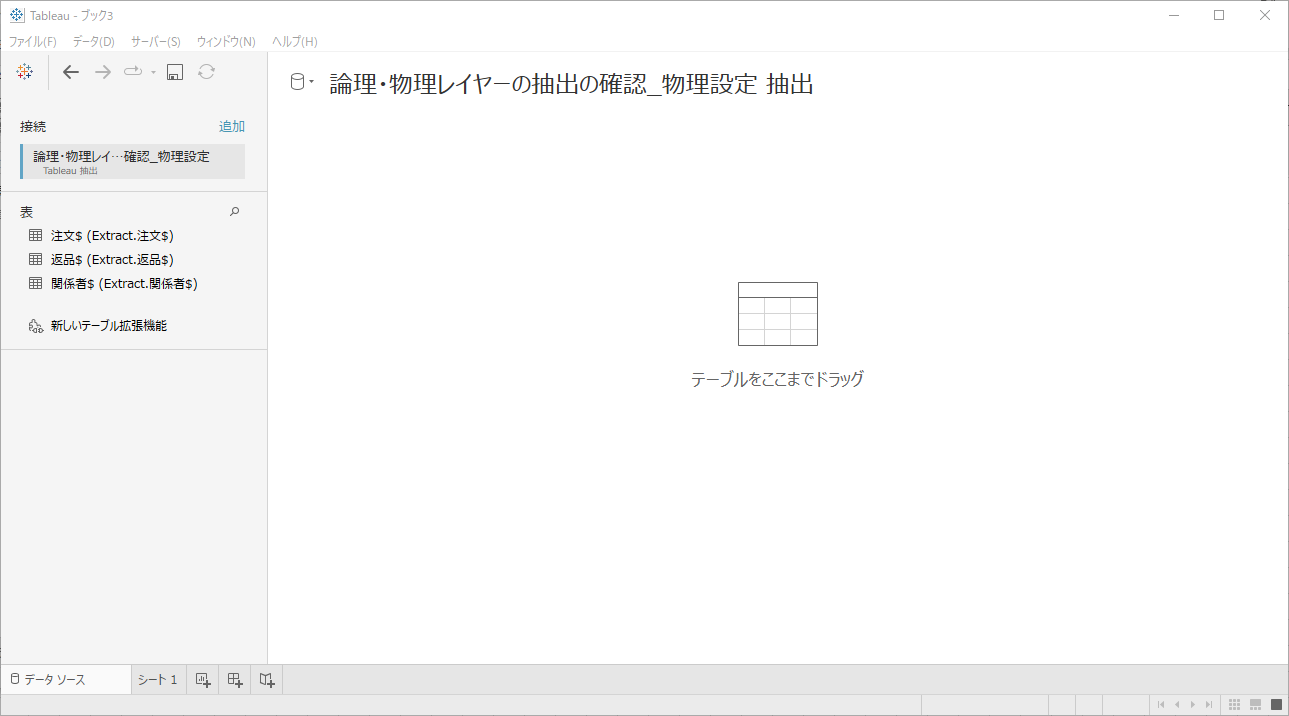This screenshot has width=1289, height=716.
Task: Go to next sheet in status bar
Action: click(x=1193, y=705)
